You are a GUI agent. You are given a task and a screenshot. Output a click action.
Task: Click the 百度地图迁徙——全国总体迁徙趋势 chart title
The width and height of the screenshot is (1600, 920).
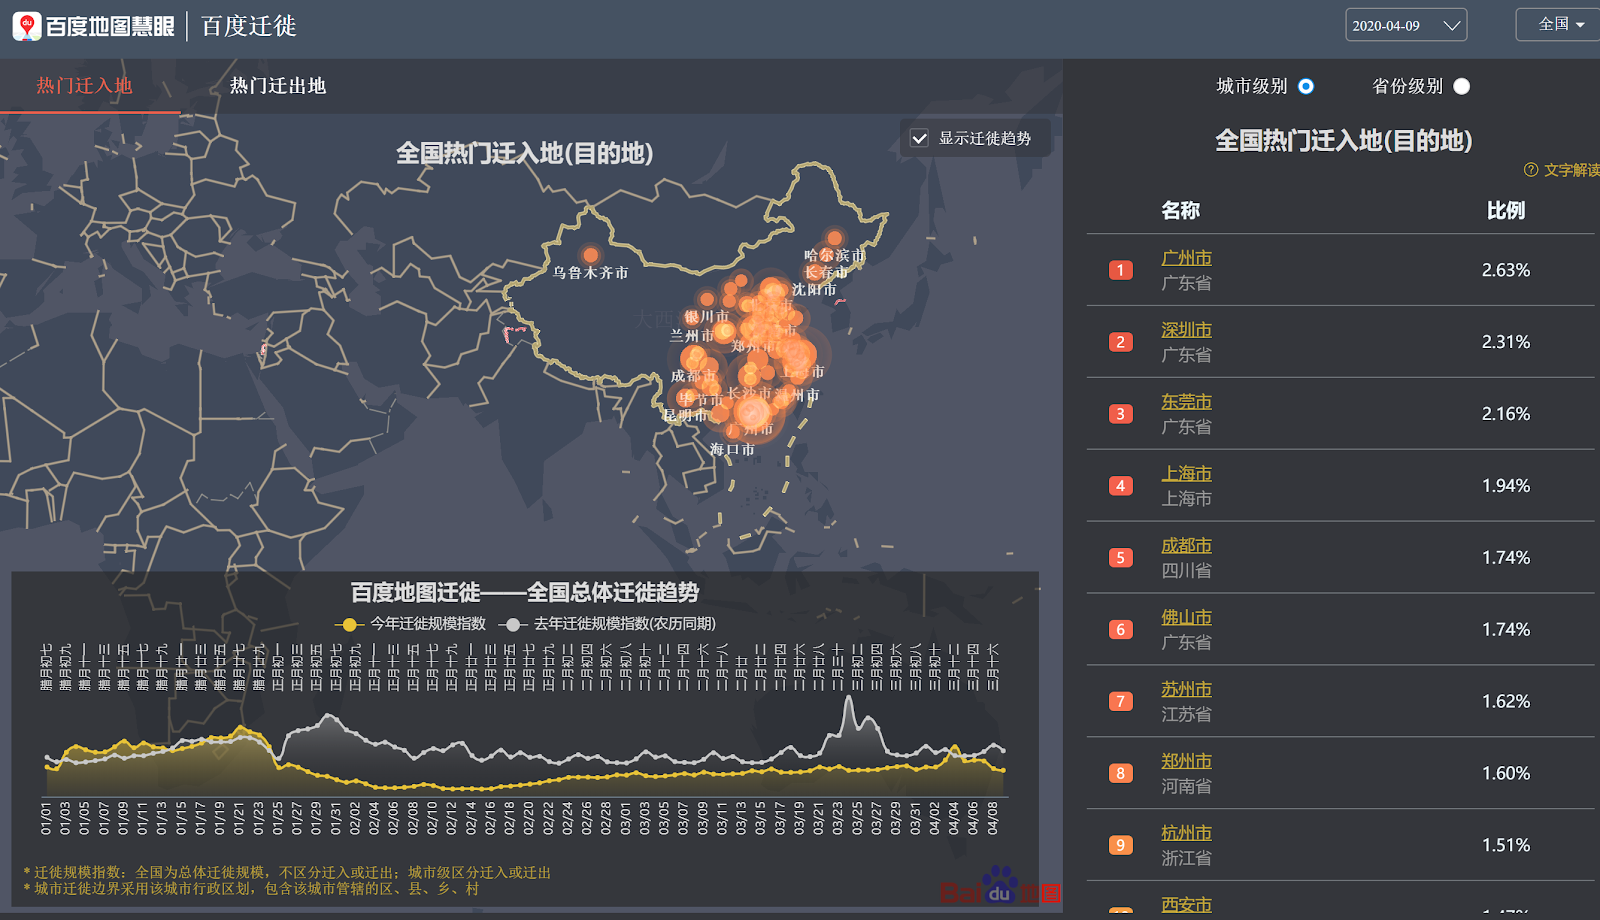pyautogui.click(x=525, y=593)
